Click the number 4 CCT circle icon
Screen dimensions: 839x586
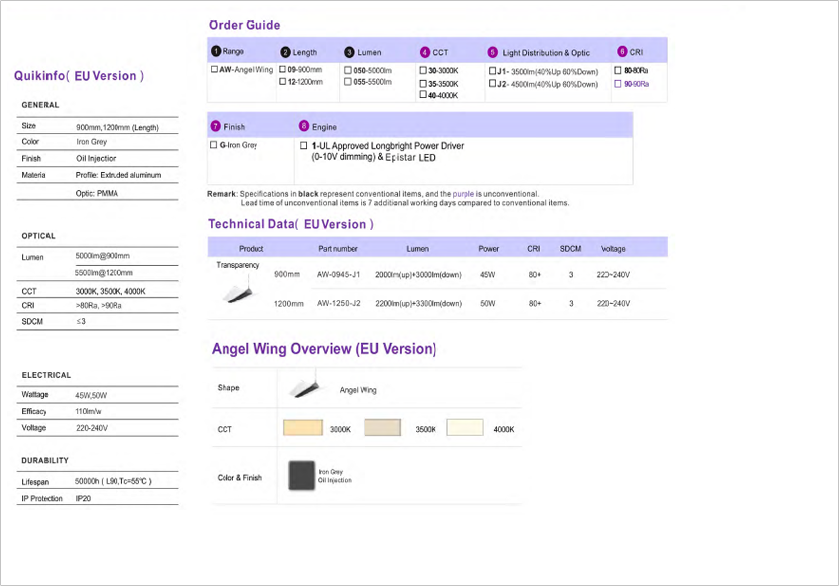click(x=425, y=52)
